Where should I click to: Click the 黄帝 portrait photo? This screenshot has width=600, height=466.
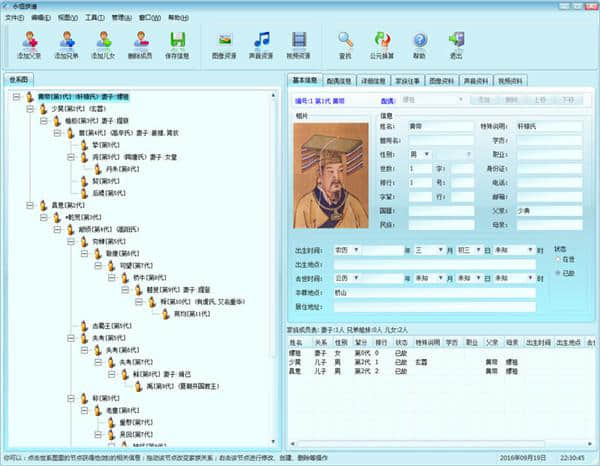(x=331, y=175)
